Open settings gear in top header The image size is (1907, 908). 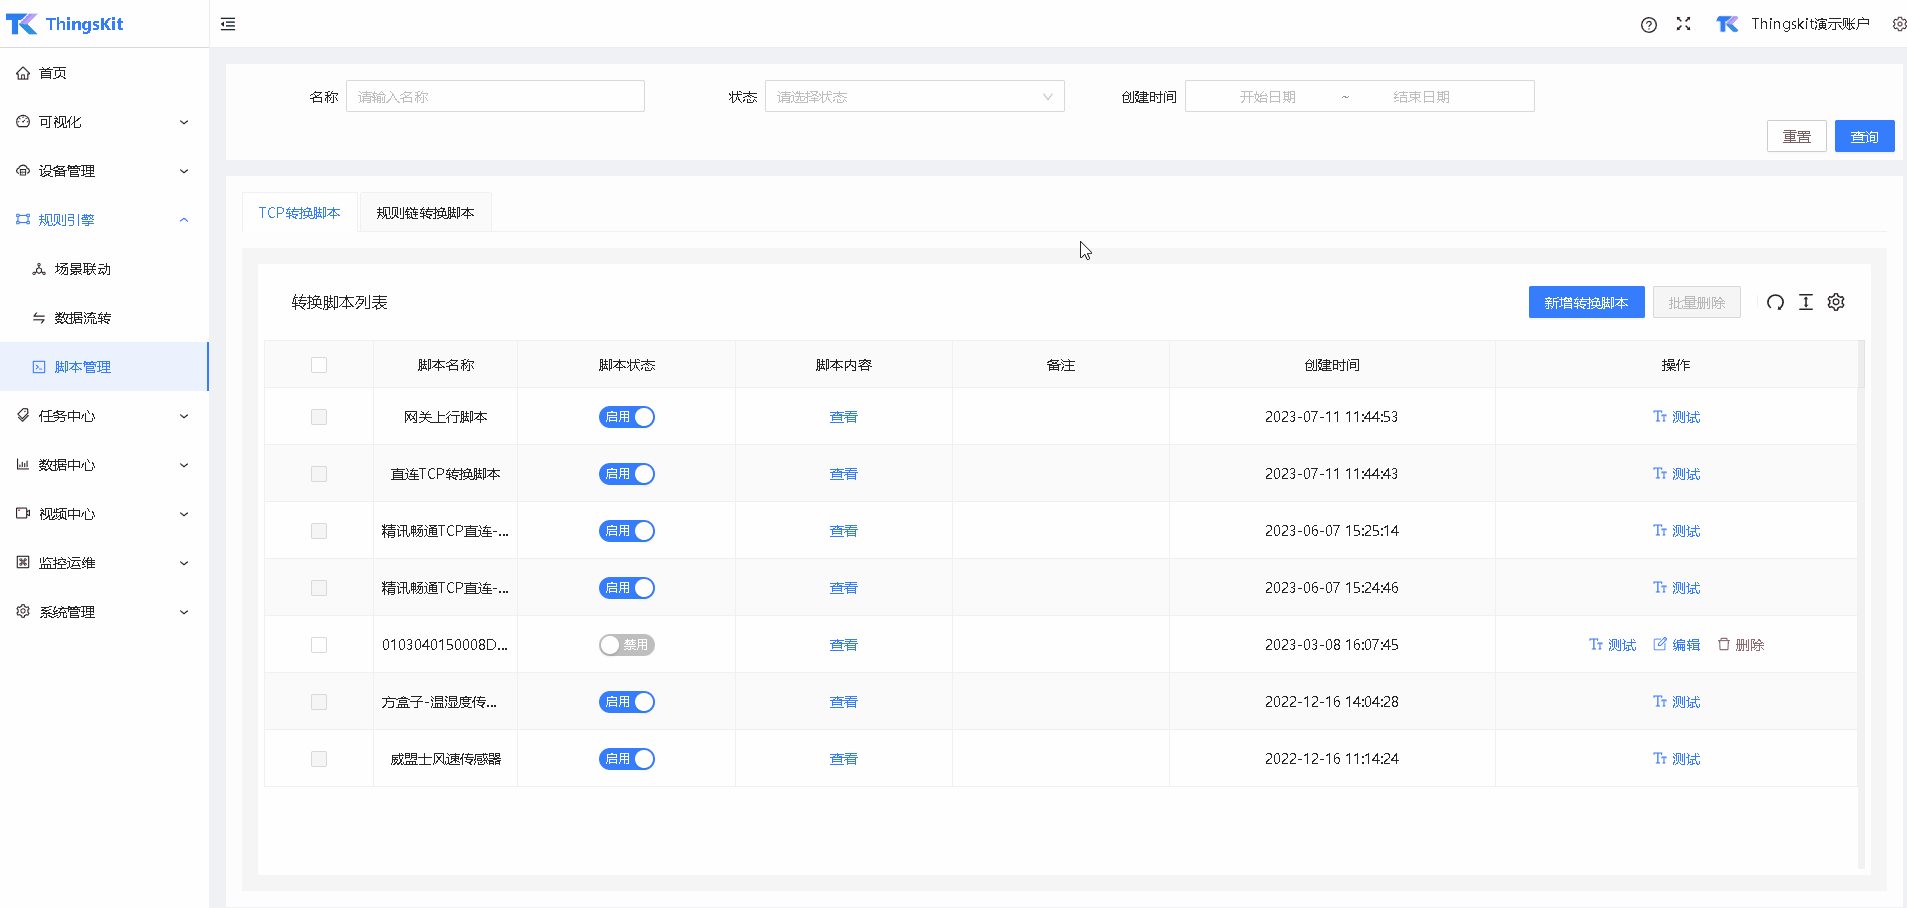[1898, 24]
